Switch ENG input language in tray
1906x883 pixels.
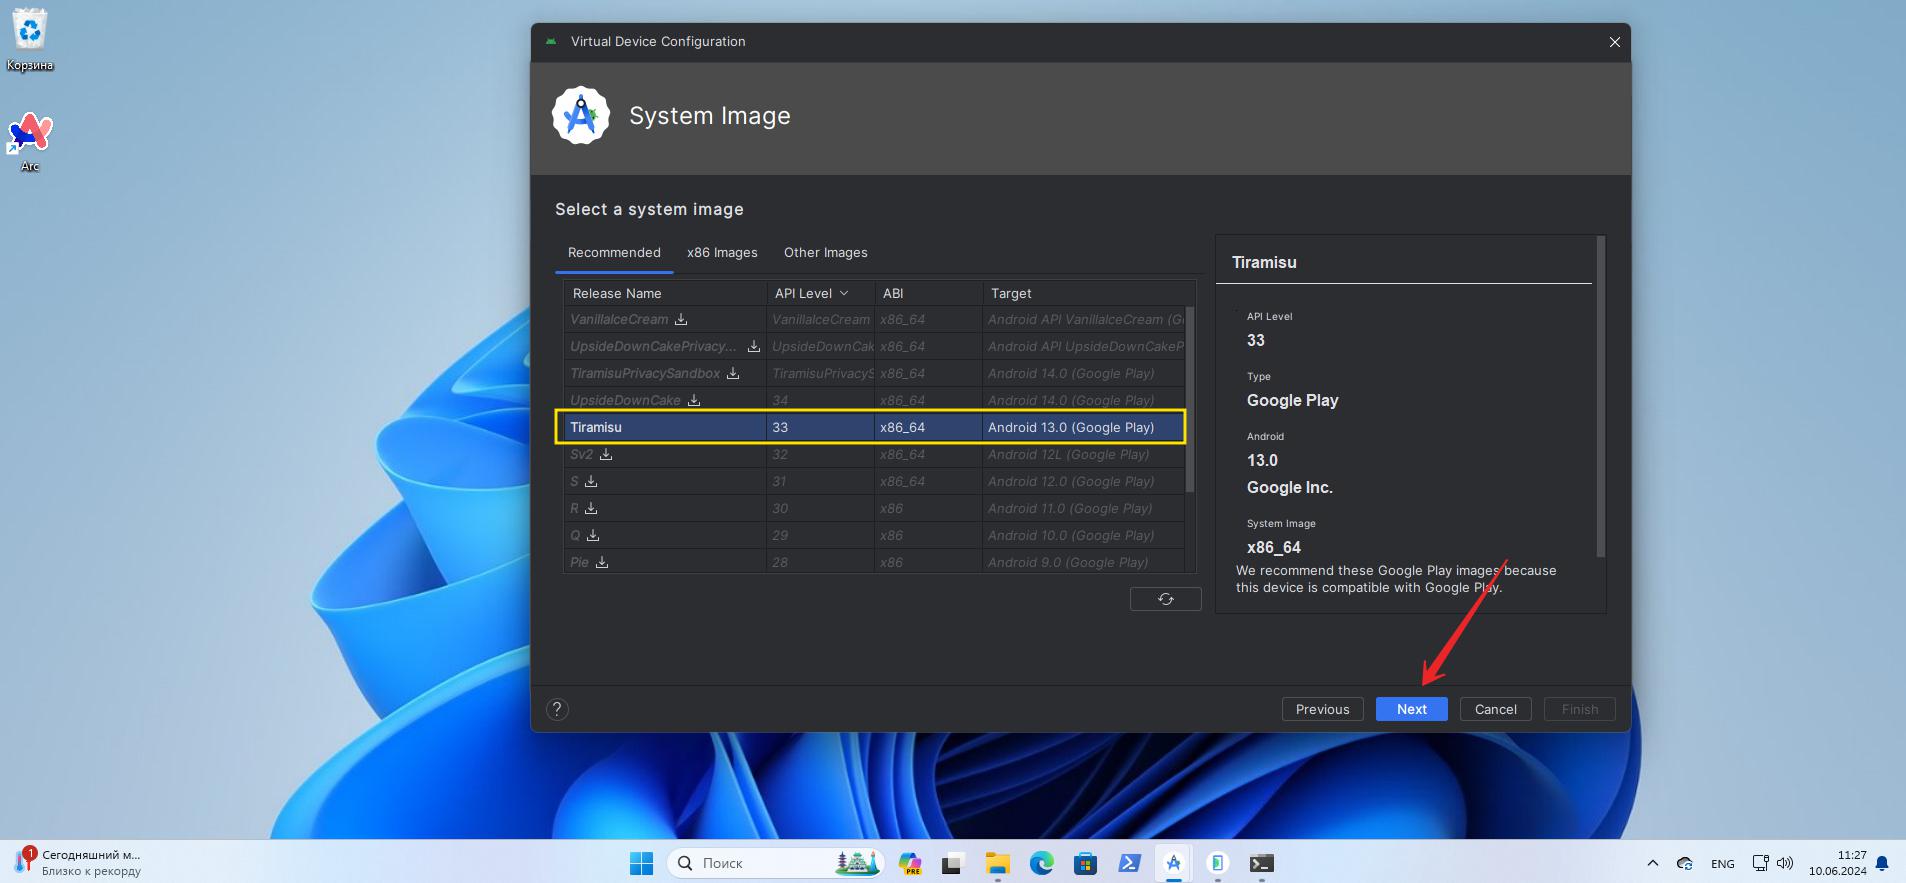click(1723, 863)
